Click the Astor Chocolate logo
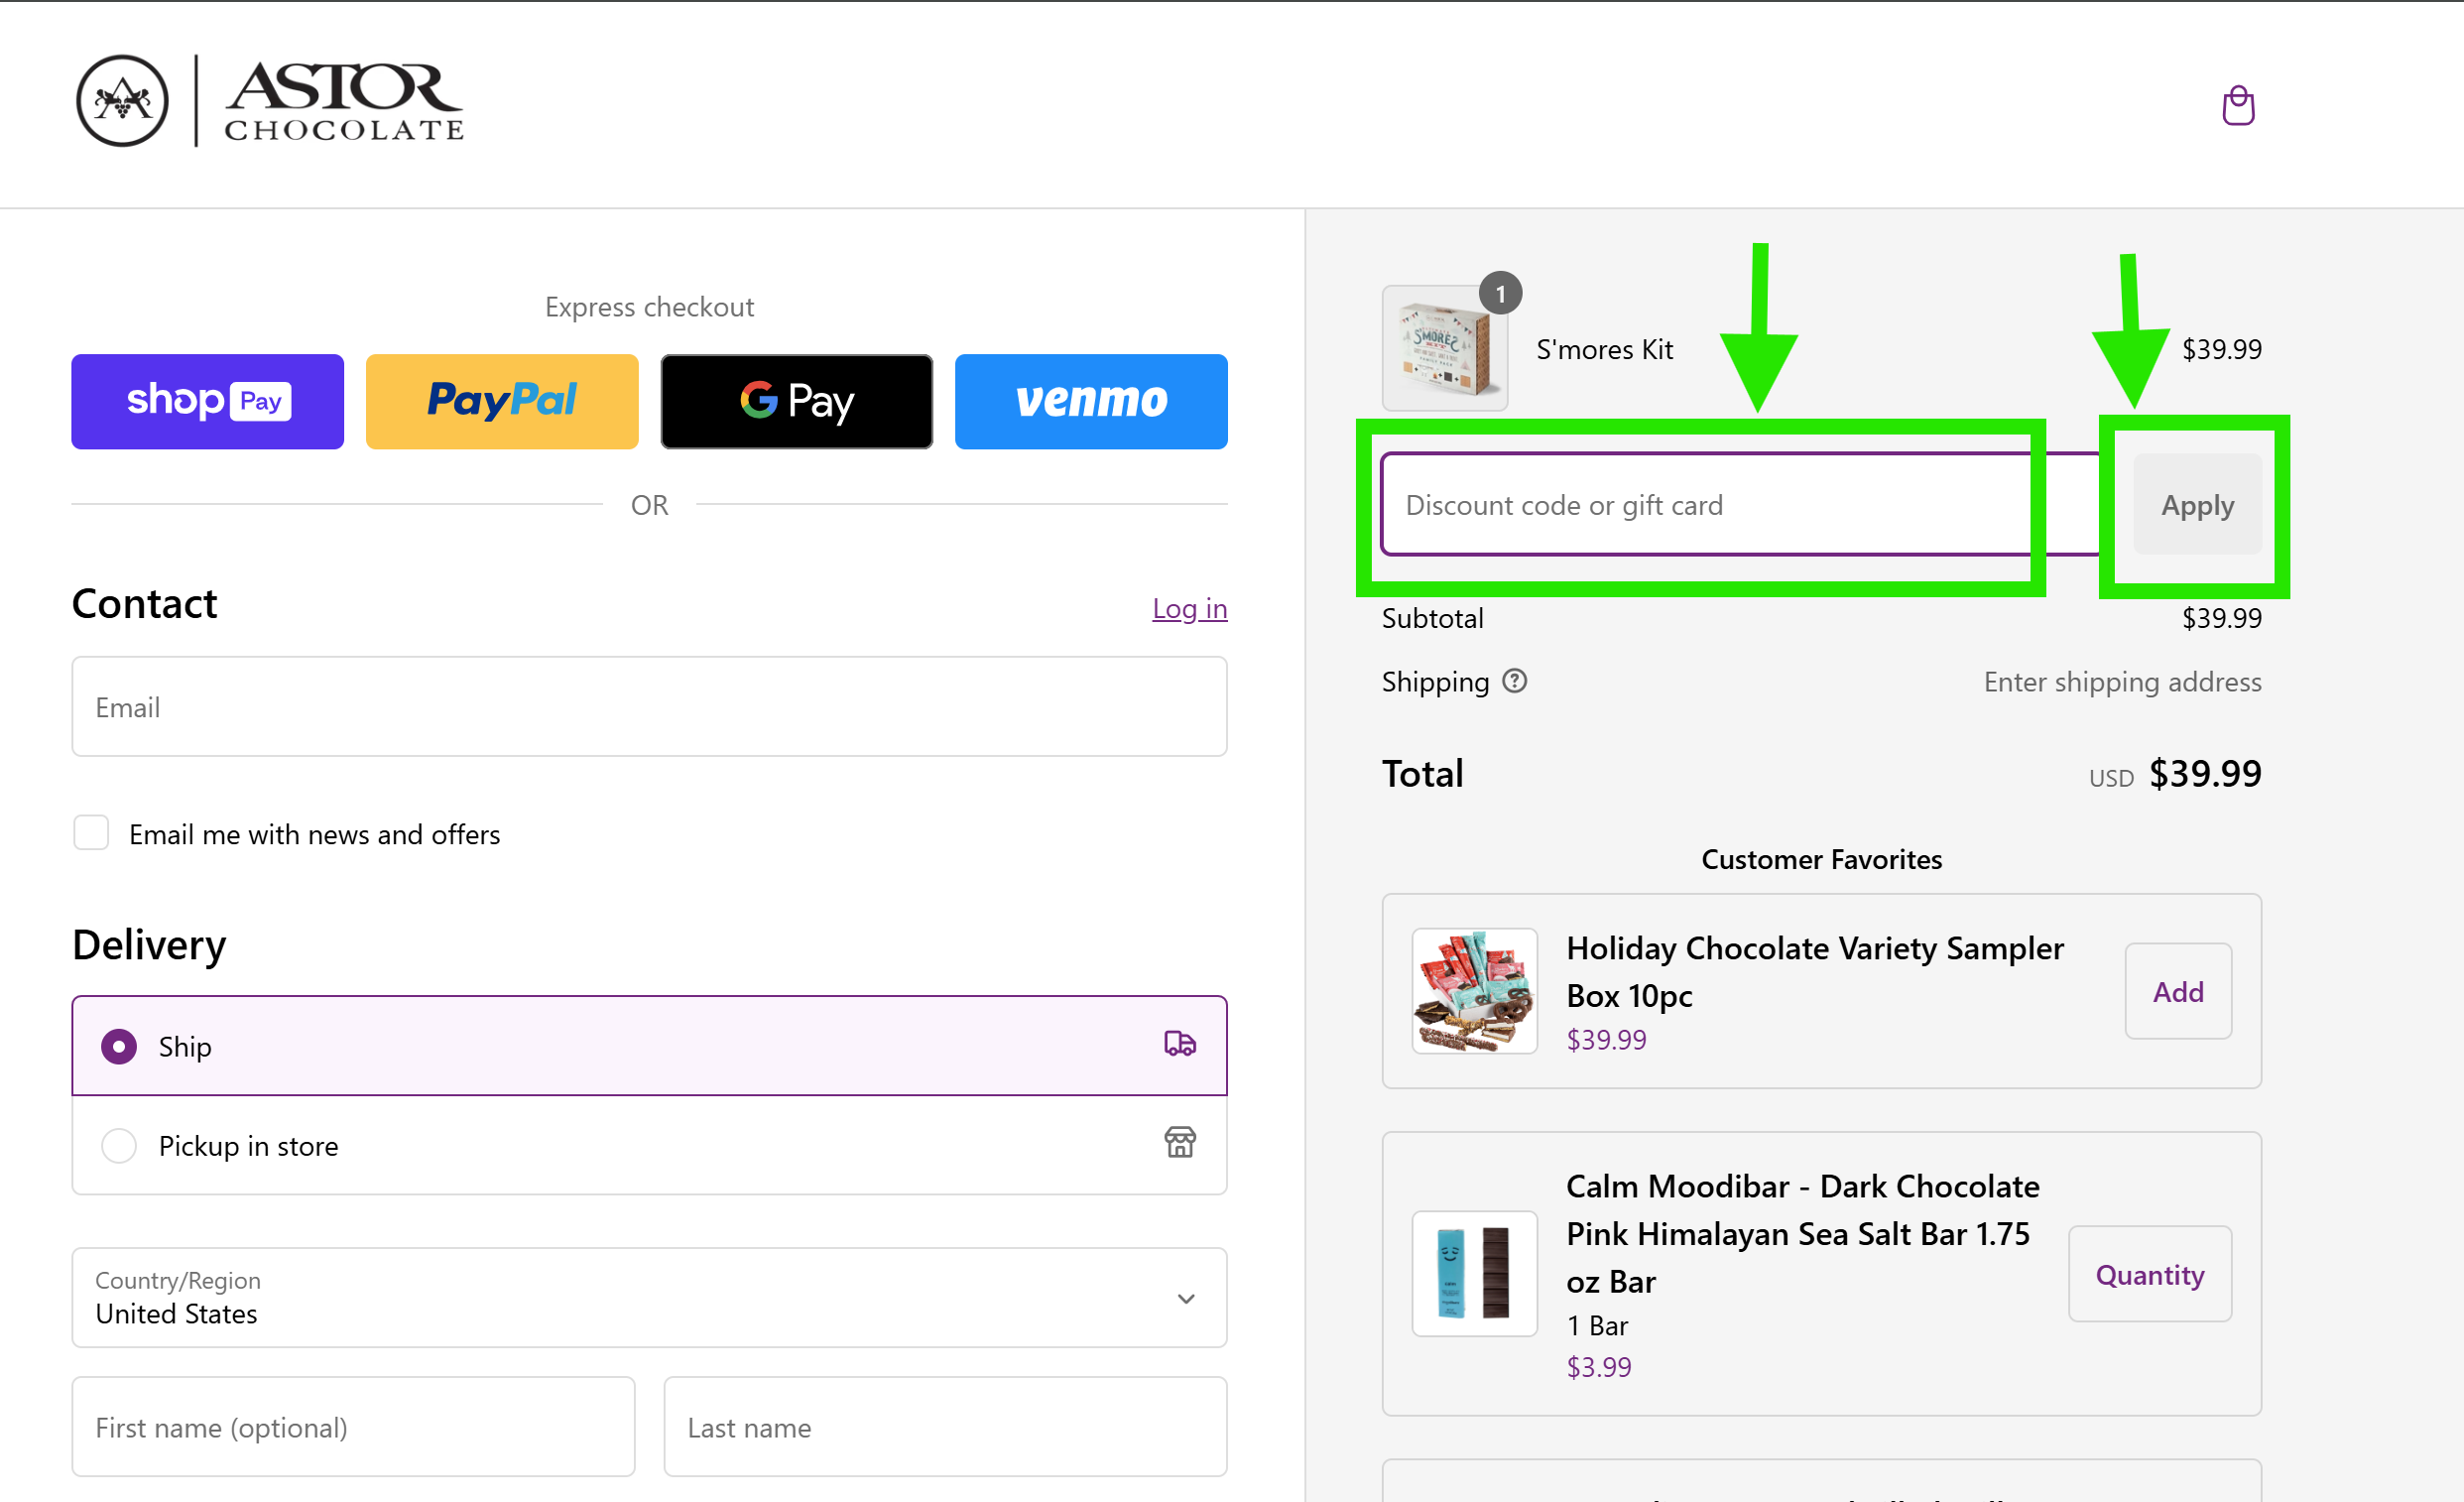Image resolution: width=2464 pixels, height=1502 pixels. point(270,101)
